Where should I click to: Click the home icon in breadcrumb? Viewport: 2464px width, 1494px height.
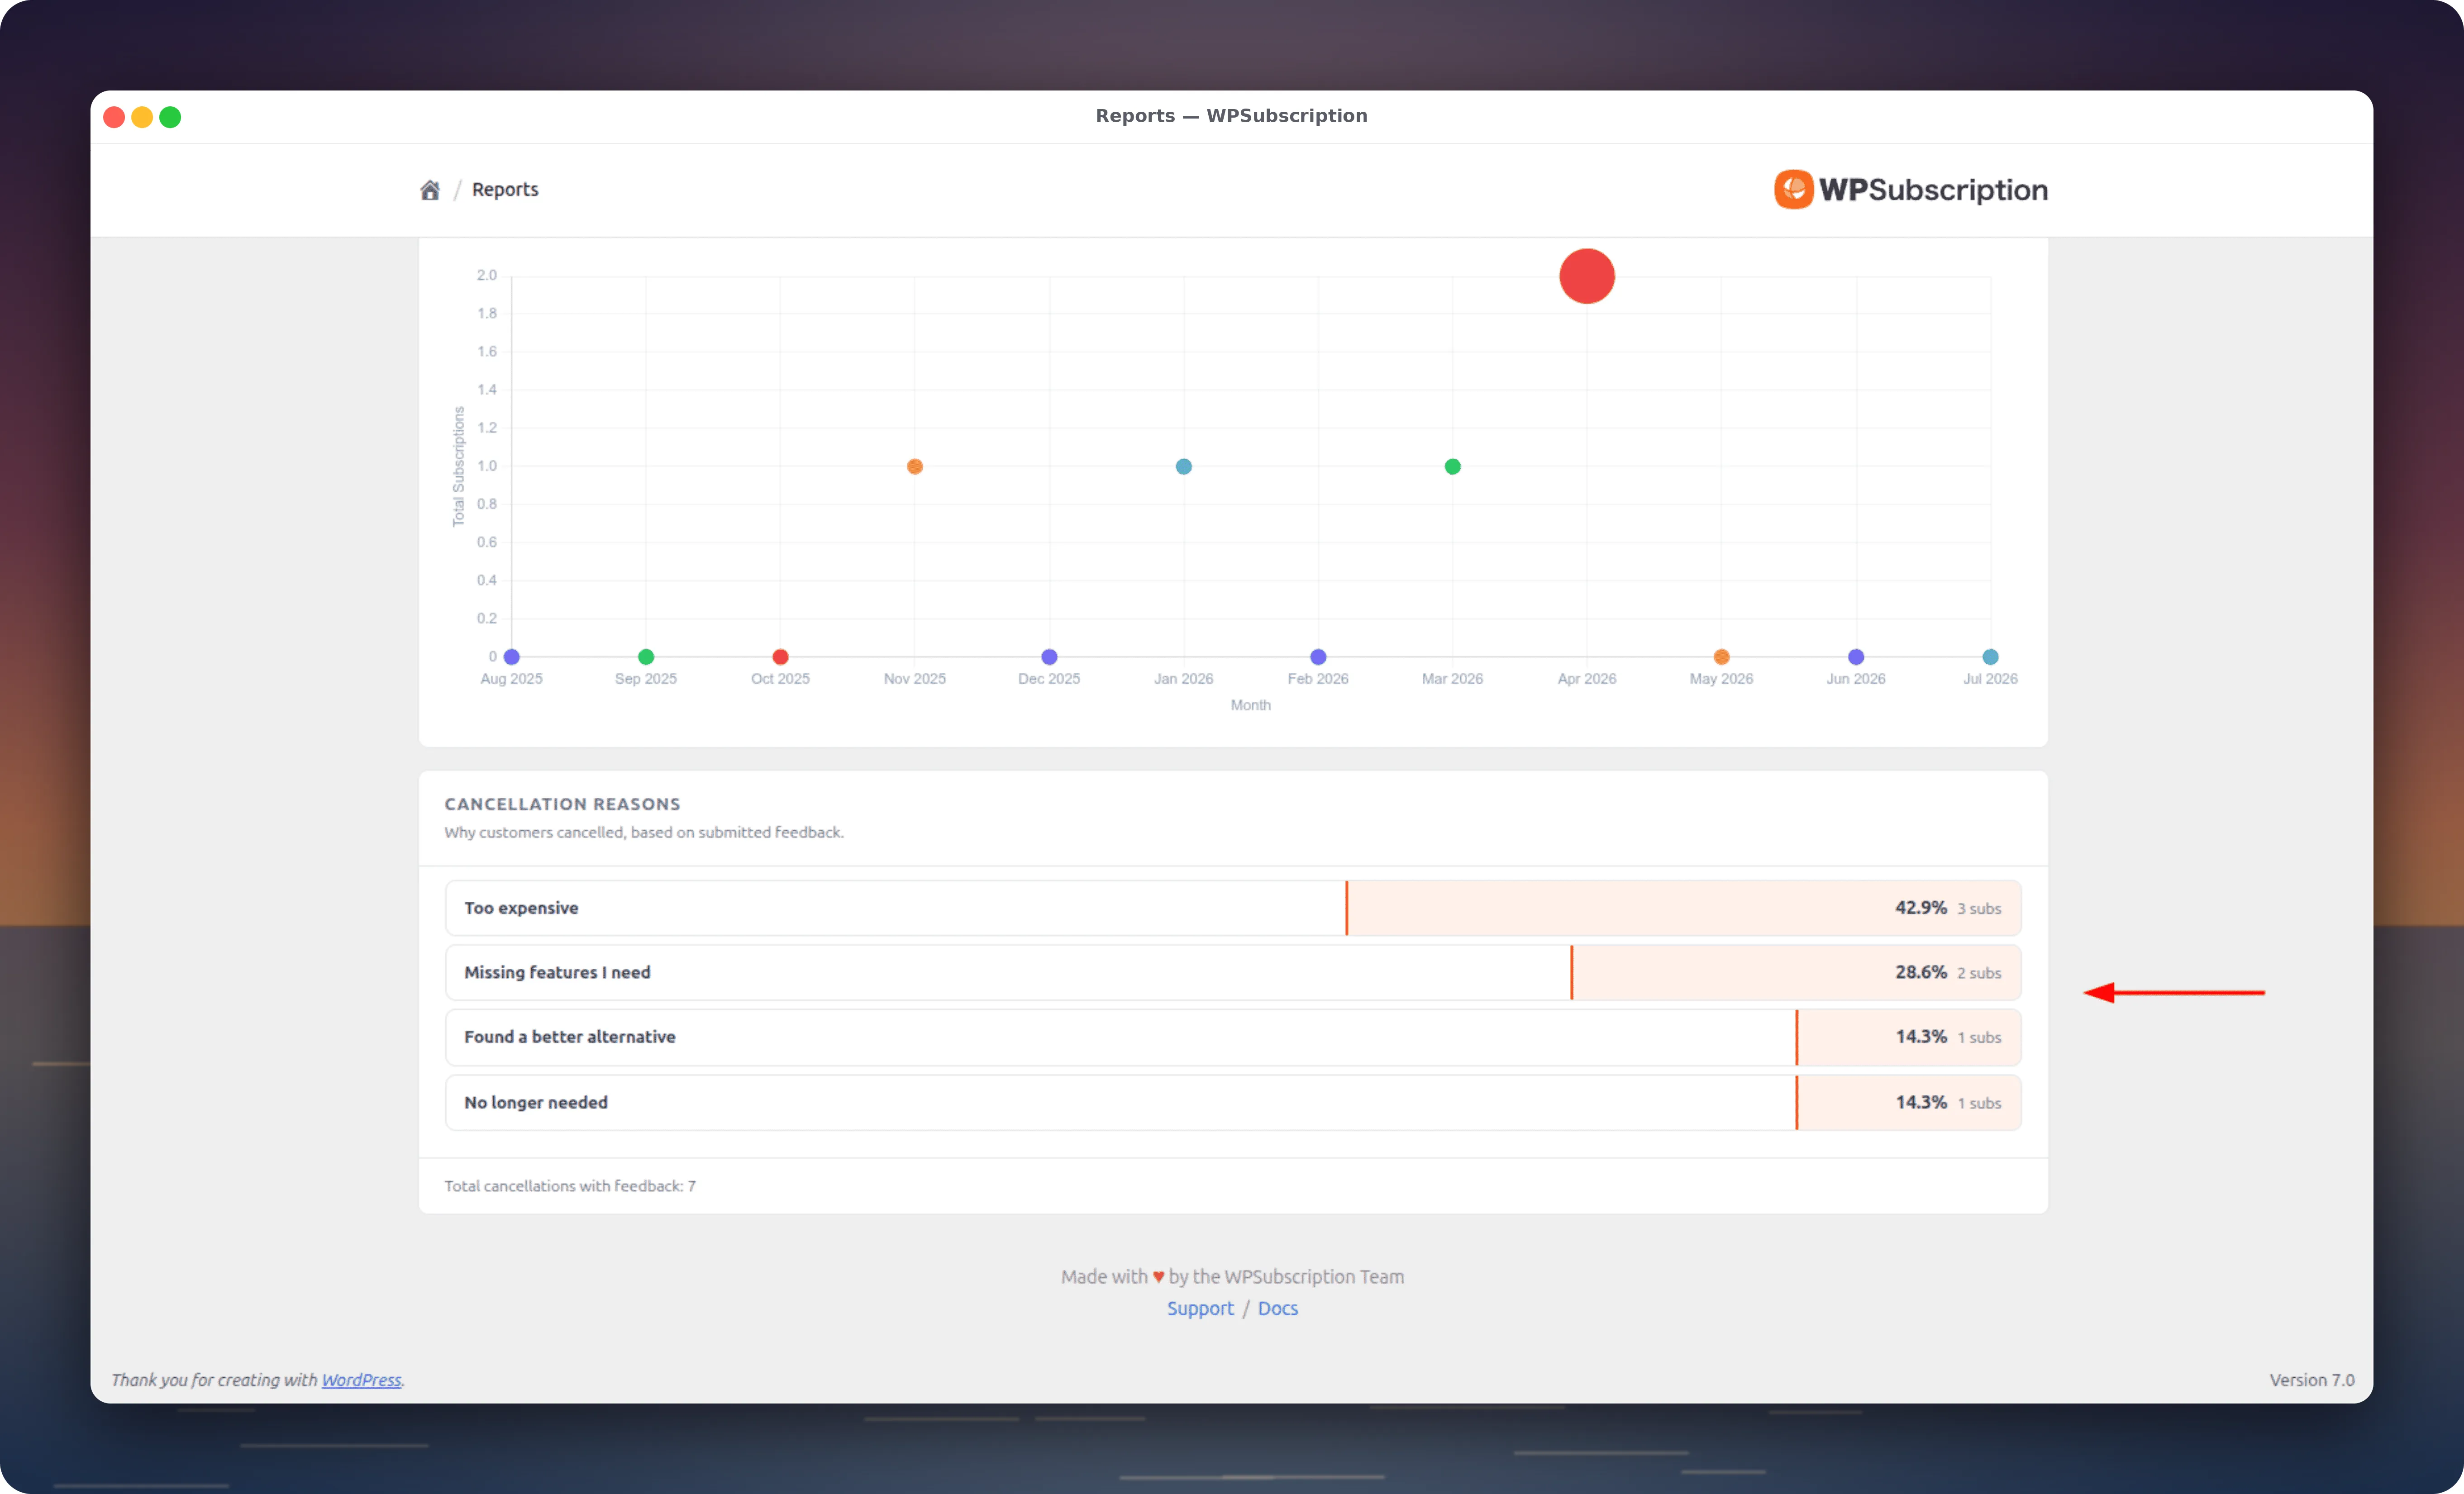tap(430, 190)
